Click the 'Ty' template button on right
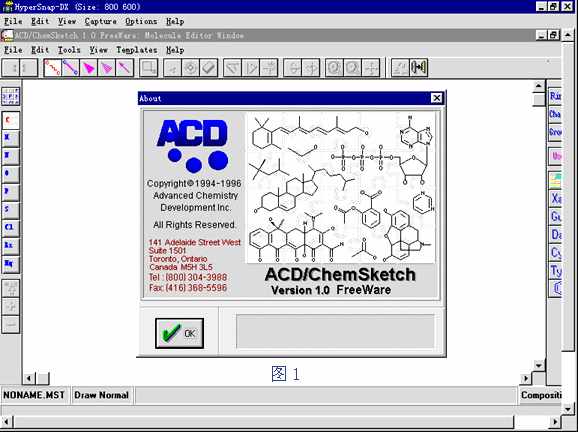Screen dimensions: 578x432 (x=555, y=271)
